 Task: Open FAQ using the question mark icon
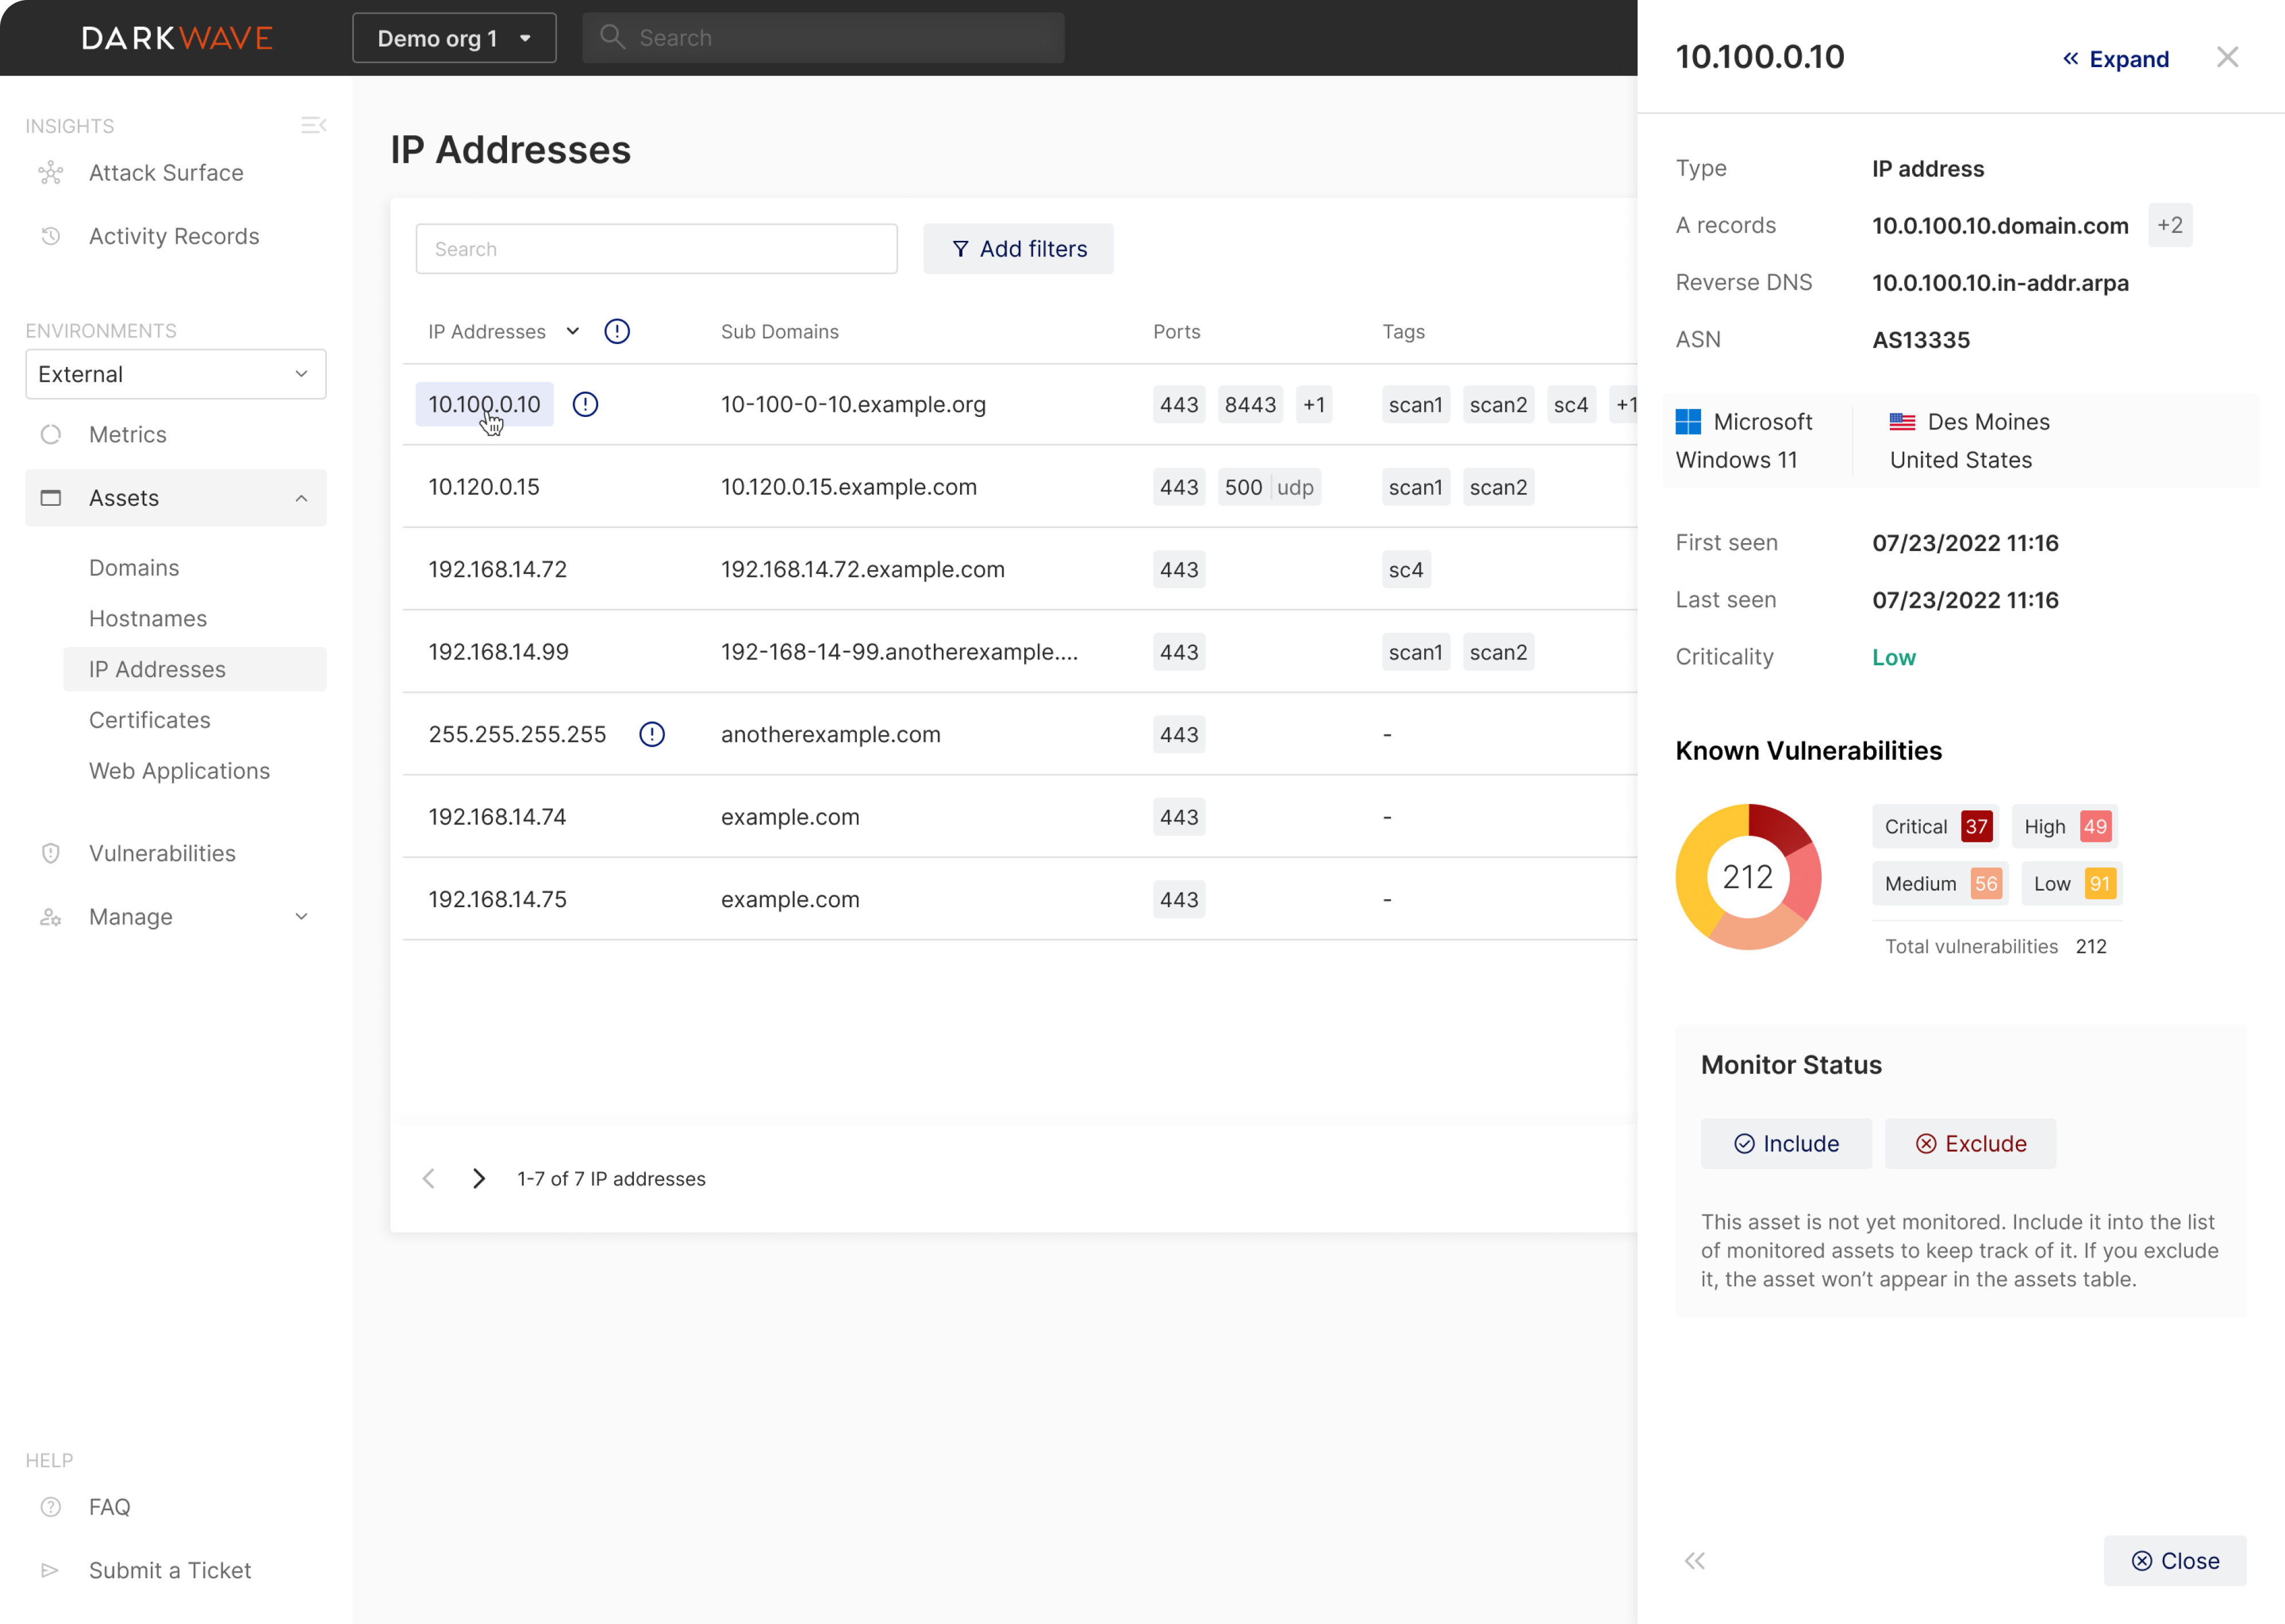51,1506
